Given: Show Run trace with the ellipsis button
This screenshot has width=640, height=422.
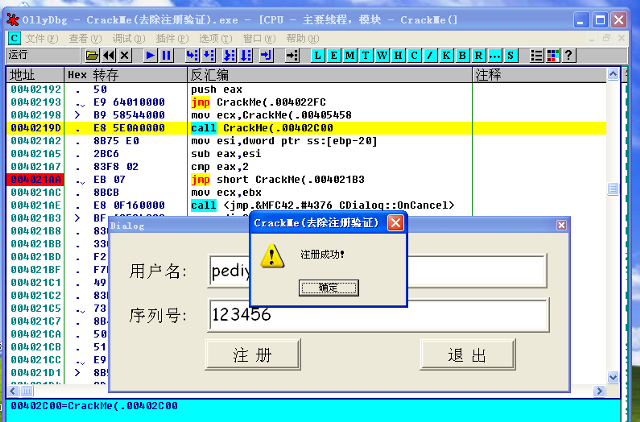Looking at the screenshot, I should pos(494,55).
